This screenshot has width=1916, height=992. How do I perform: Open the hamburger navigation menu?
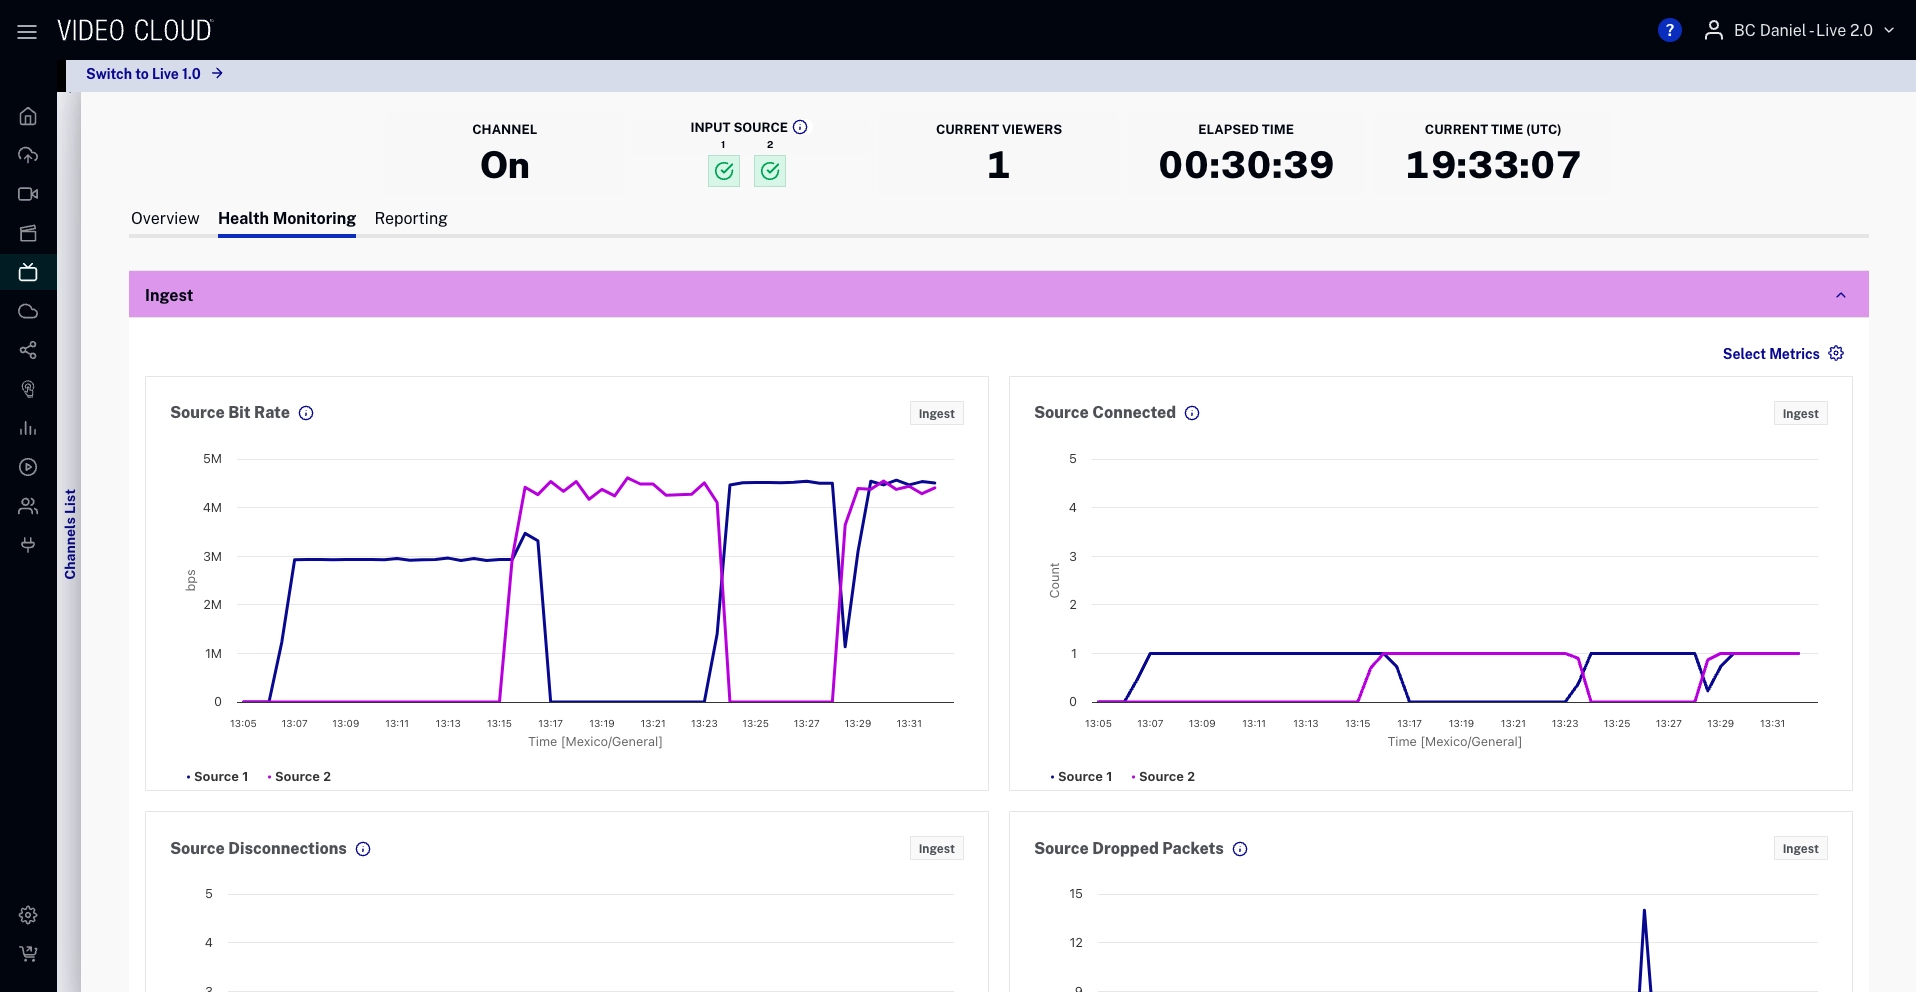coord(27,32)
